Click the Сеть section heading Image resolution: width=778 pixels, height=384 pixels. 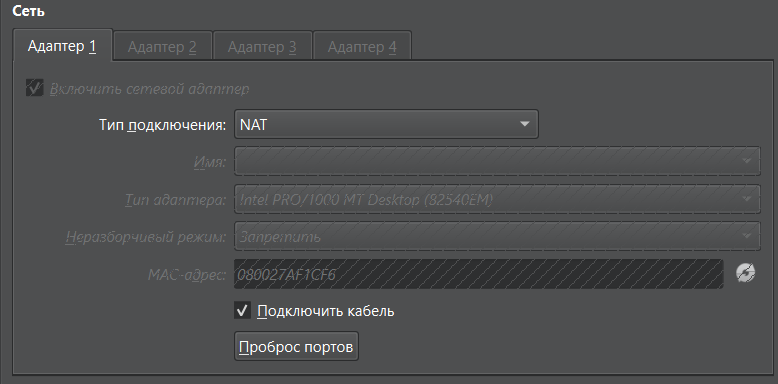pyautogui.click(x=28, y=11)
